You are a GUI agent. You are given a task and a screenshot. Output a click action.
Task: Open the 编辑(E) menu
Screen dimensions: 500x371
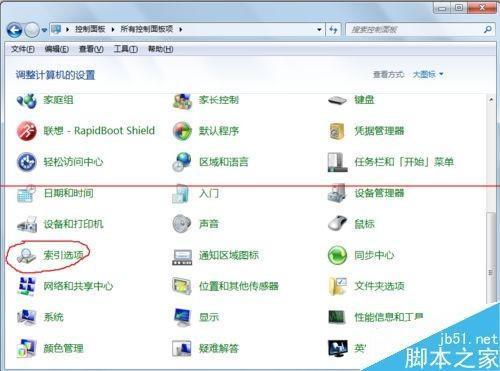pos(57,49)
